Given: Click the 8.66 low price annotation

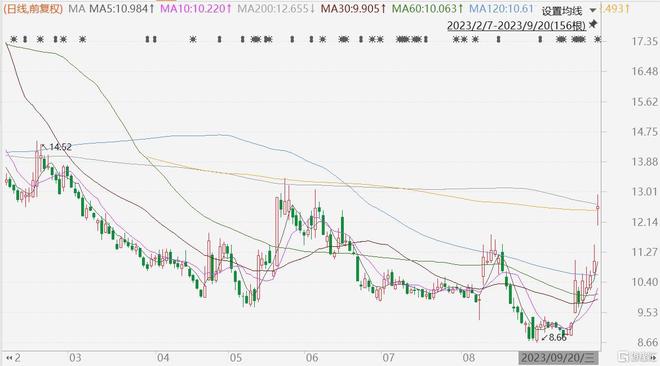Looking at the screenshot, I should 558,337.
